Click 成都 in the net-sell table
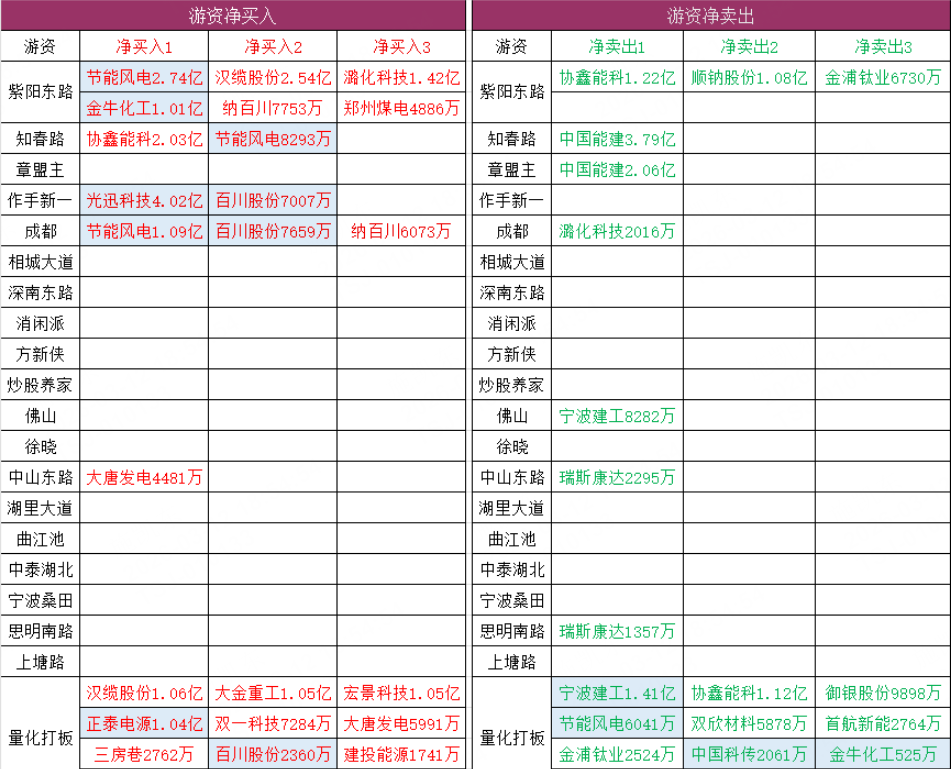Image resolution: width=951 pixels, height=769 pixels. [x=512, y=231]
